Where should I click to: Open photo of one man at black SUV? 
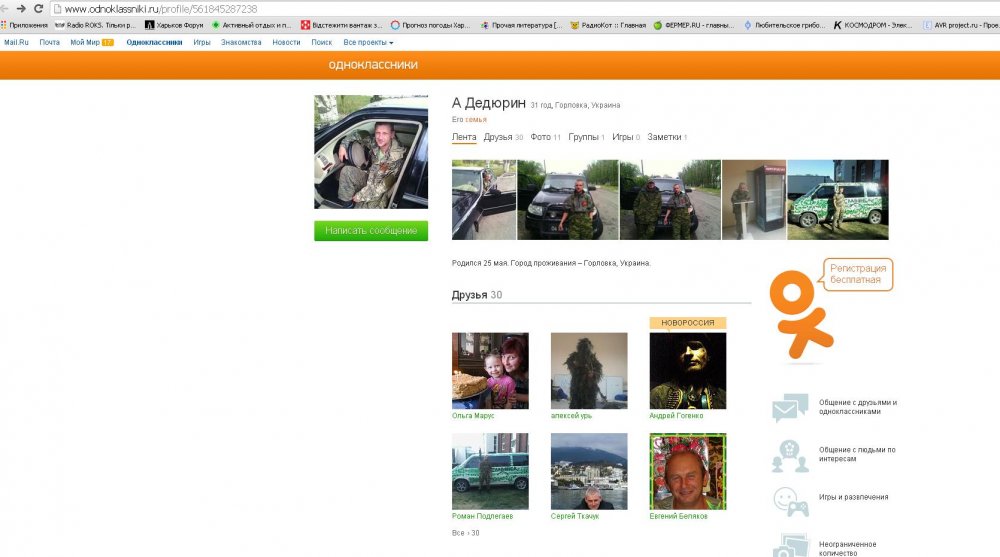(568, 200)
